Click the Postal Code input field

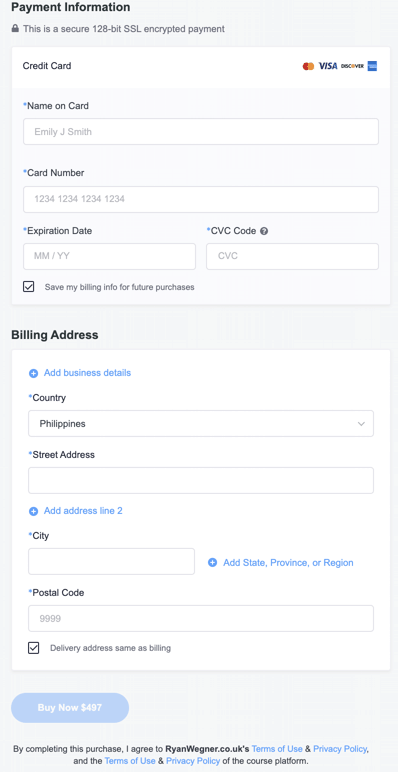(x=201, y=618)
